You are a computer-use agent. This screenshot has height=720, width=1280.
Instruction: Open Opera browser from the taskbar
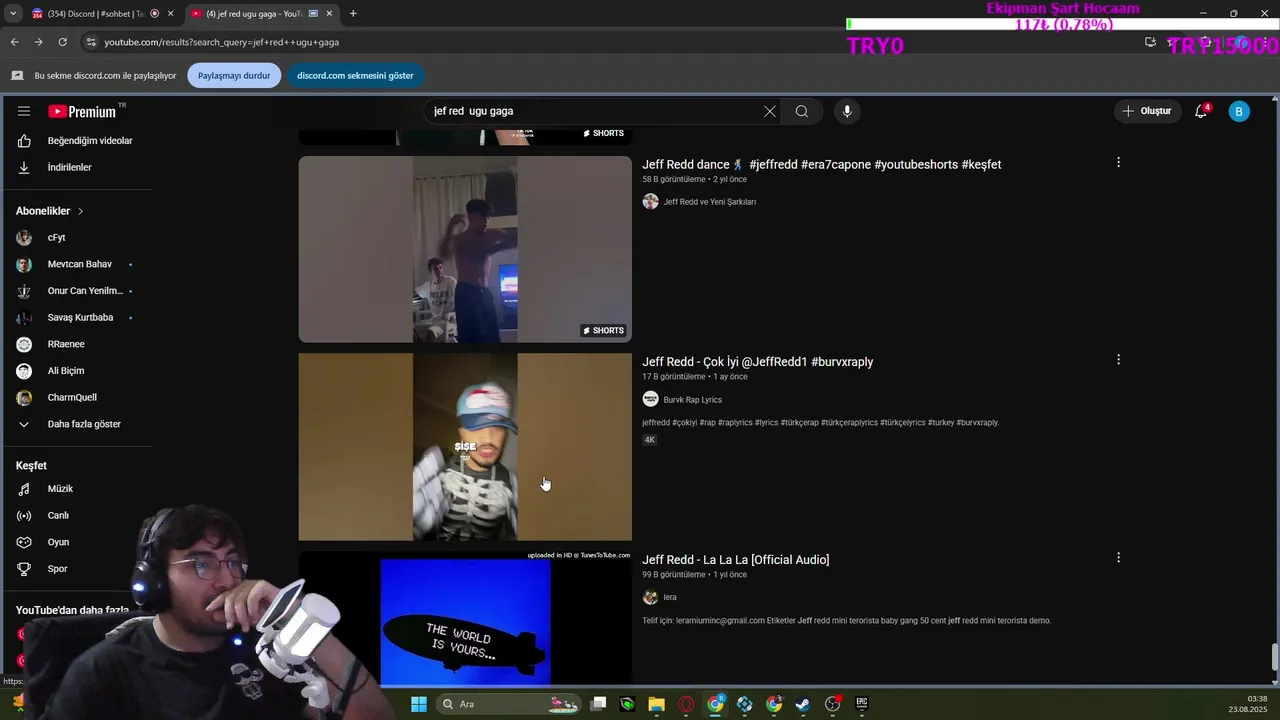click(686, 704)
